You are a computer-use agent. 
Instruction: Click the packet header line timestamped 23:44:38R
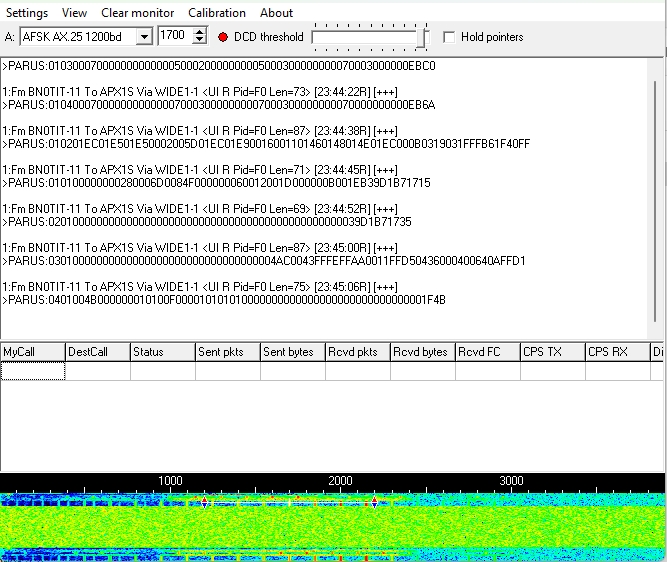[200, 131]
